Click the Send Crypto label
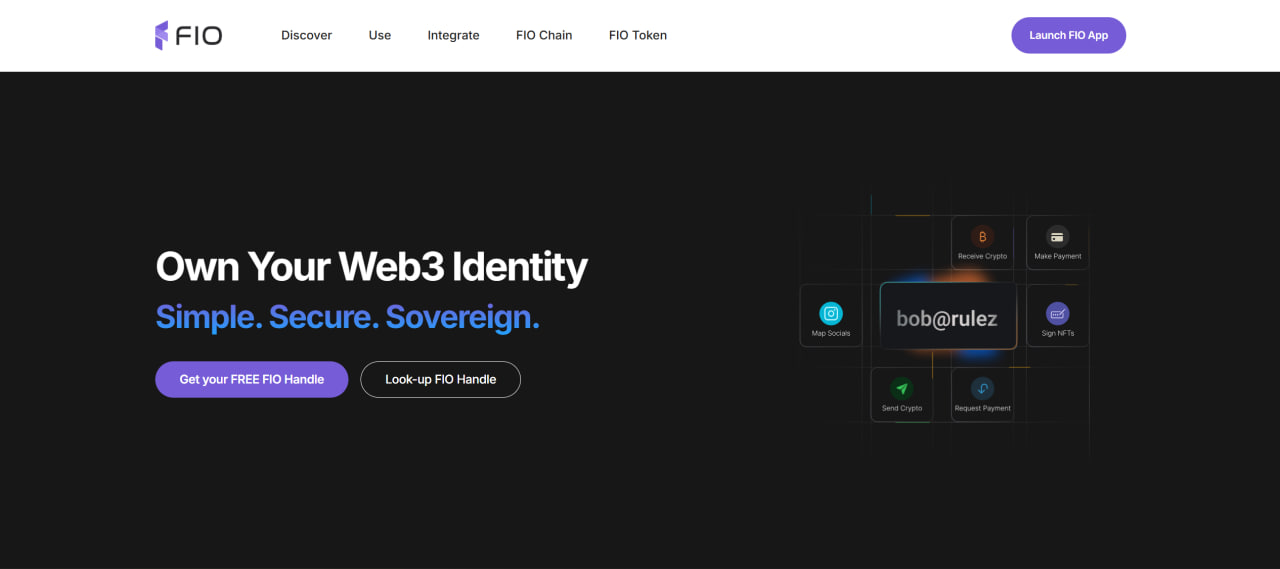Image resolution: width=1280 pixels, height=569 pixels. coord(902,408)
